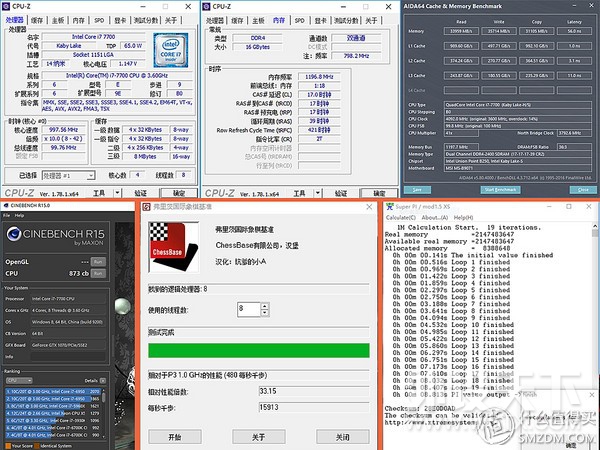The height and width of the screenshot is (450, 600).
Task: Run the CPU test in Cinebench
Action: point(98,274)
